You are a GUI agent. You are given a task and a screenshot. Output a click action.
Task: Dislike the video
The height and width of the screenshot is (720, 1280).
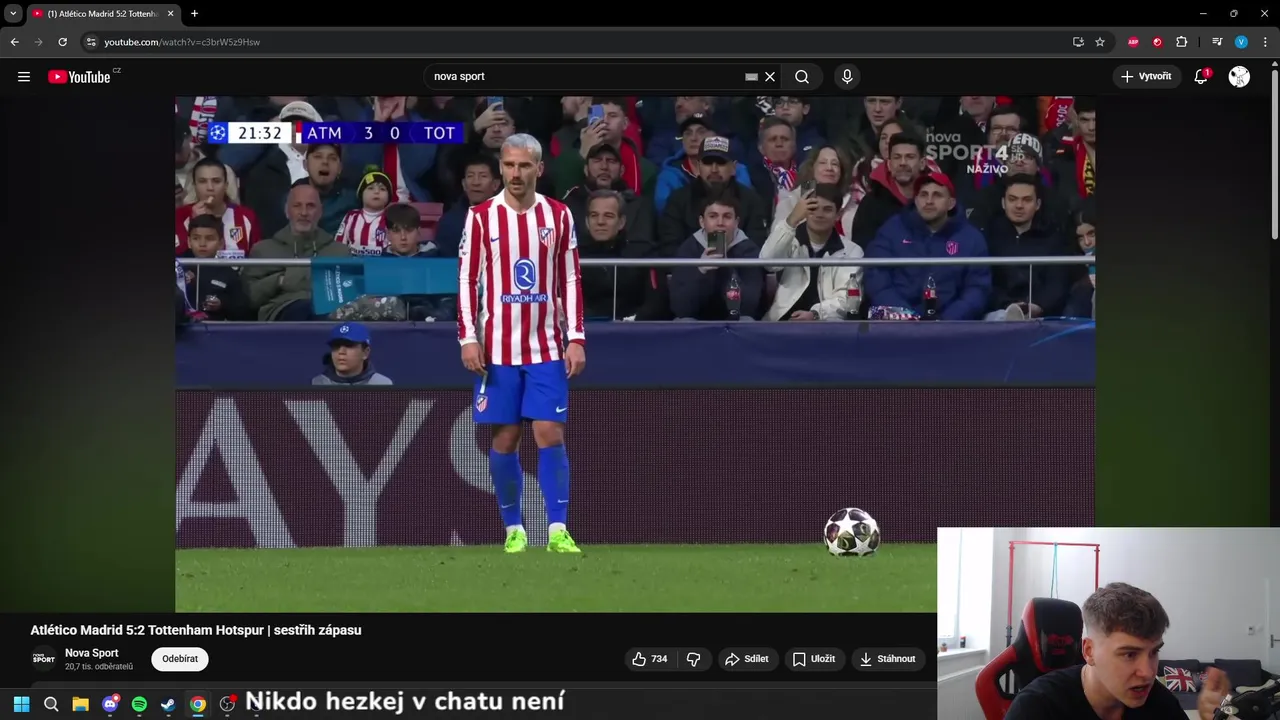click(693, 659)
